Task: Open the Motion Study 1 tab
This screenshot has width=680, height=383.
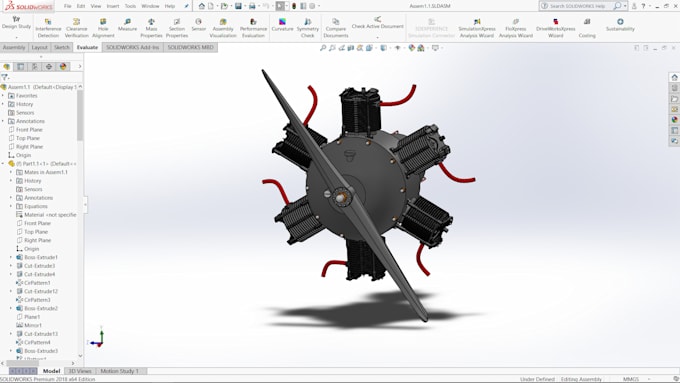Action: point(119,371)
